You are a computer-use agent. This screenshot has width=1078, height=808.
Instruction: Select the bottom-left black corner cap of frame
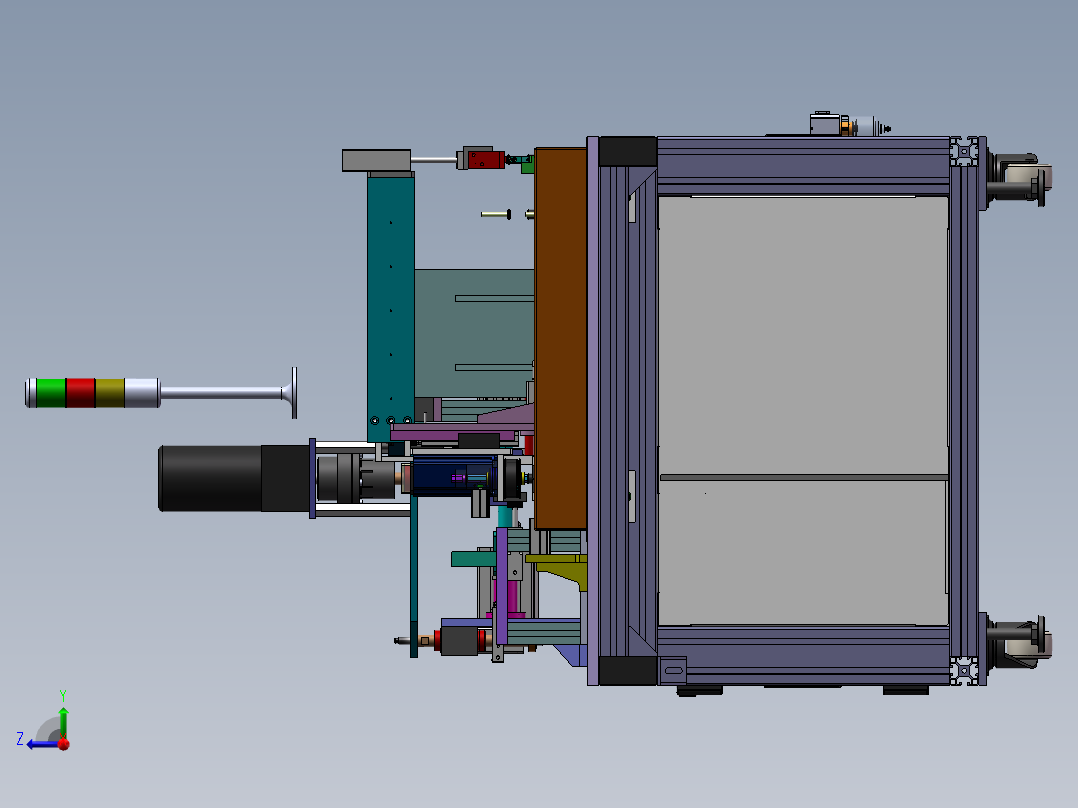[x=628, y=670]
